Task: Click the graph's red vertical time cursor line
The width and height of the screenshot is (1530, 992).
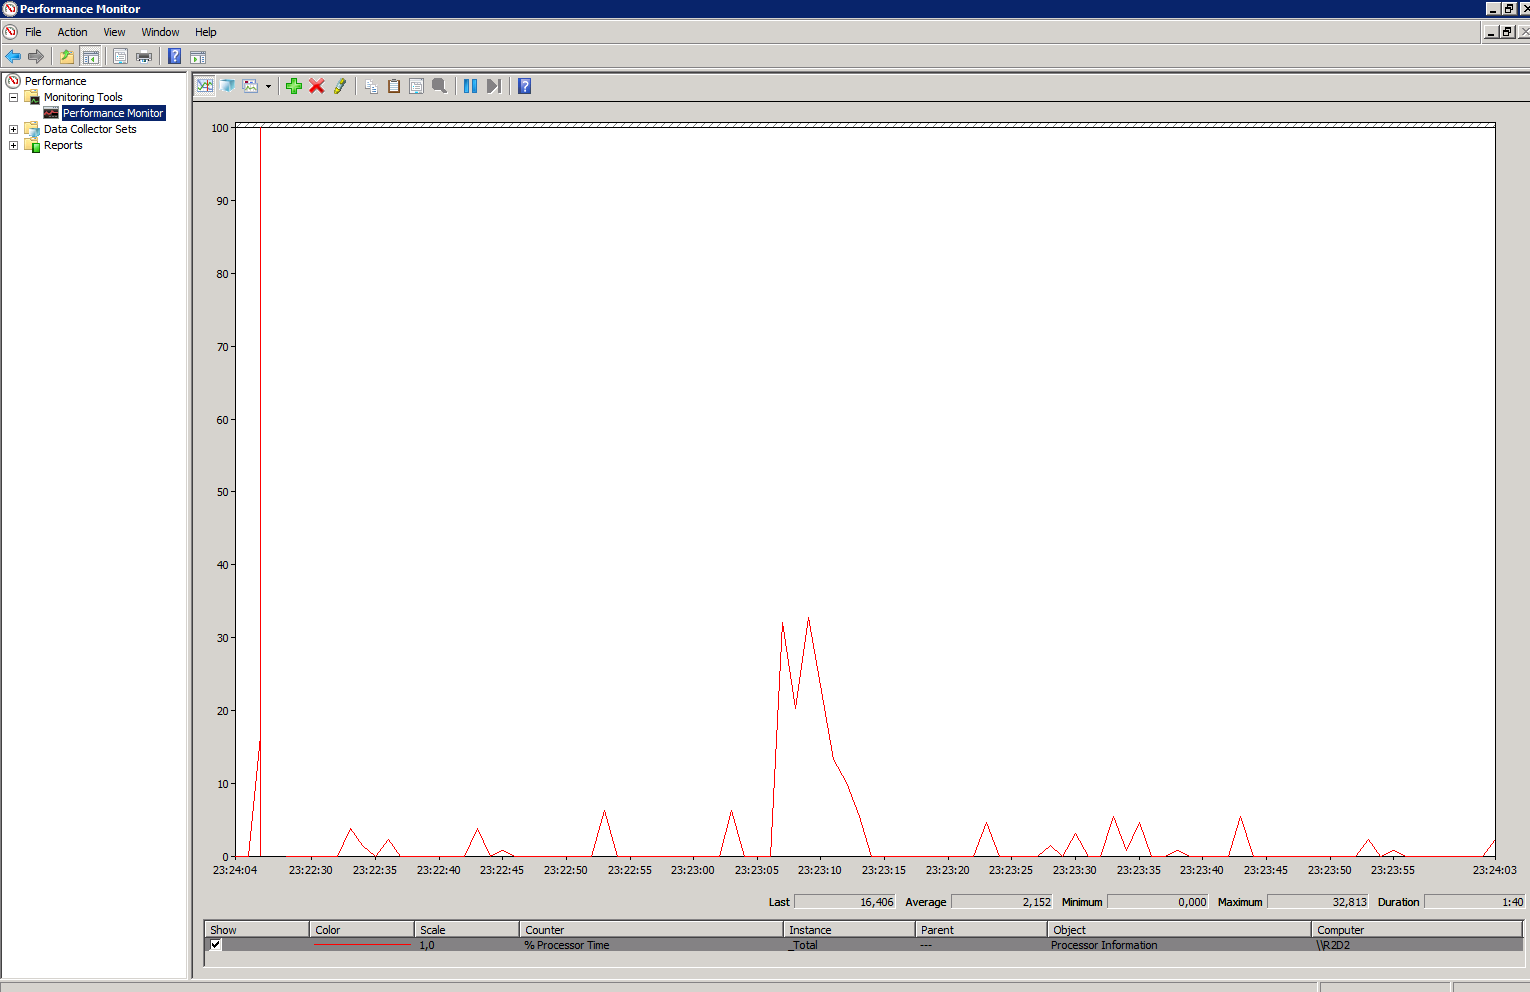Action: click(260, 490)
